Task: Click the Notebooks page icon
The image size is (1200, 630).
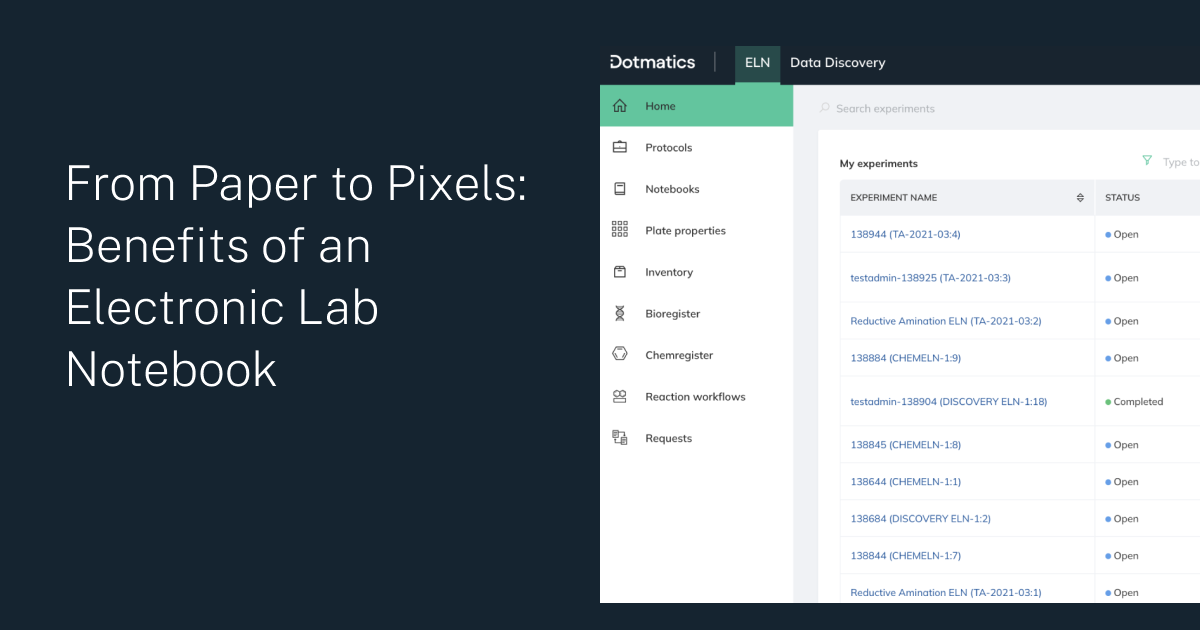Action: tap(620, 188)
